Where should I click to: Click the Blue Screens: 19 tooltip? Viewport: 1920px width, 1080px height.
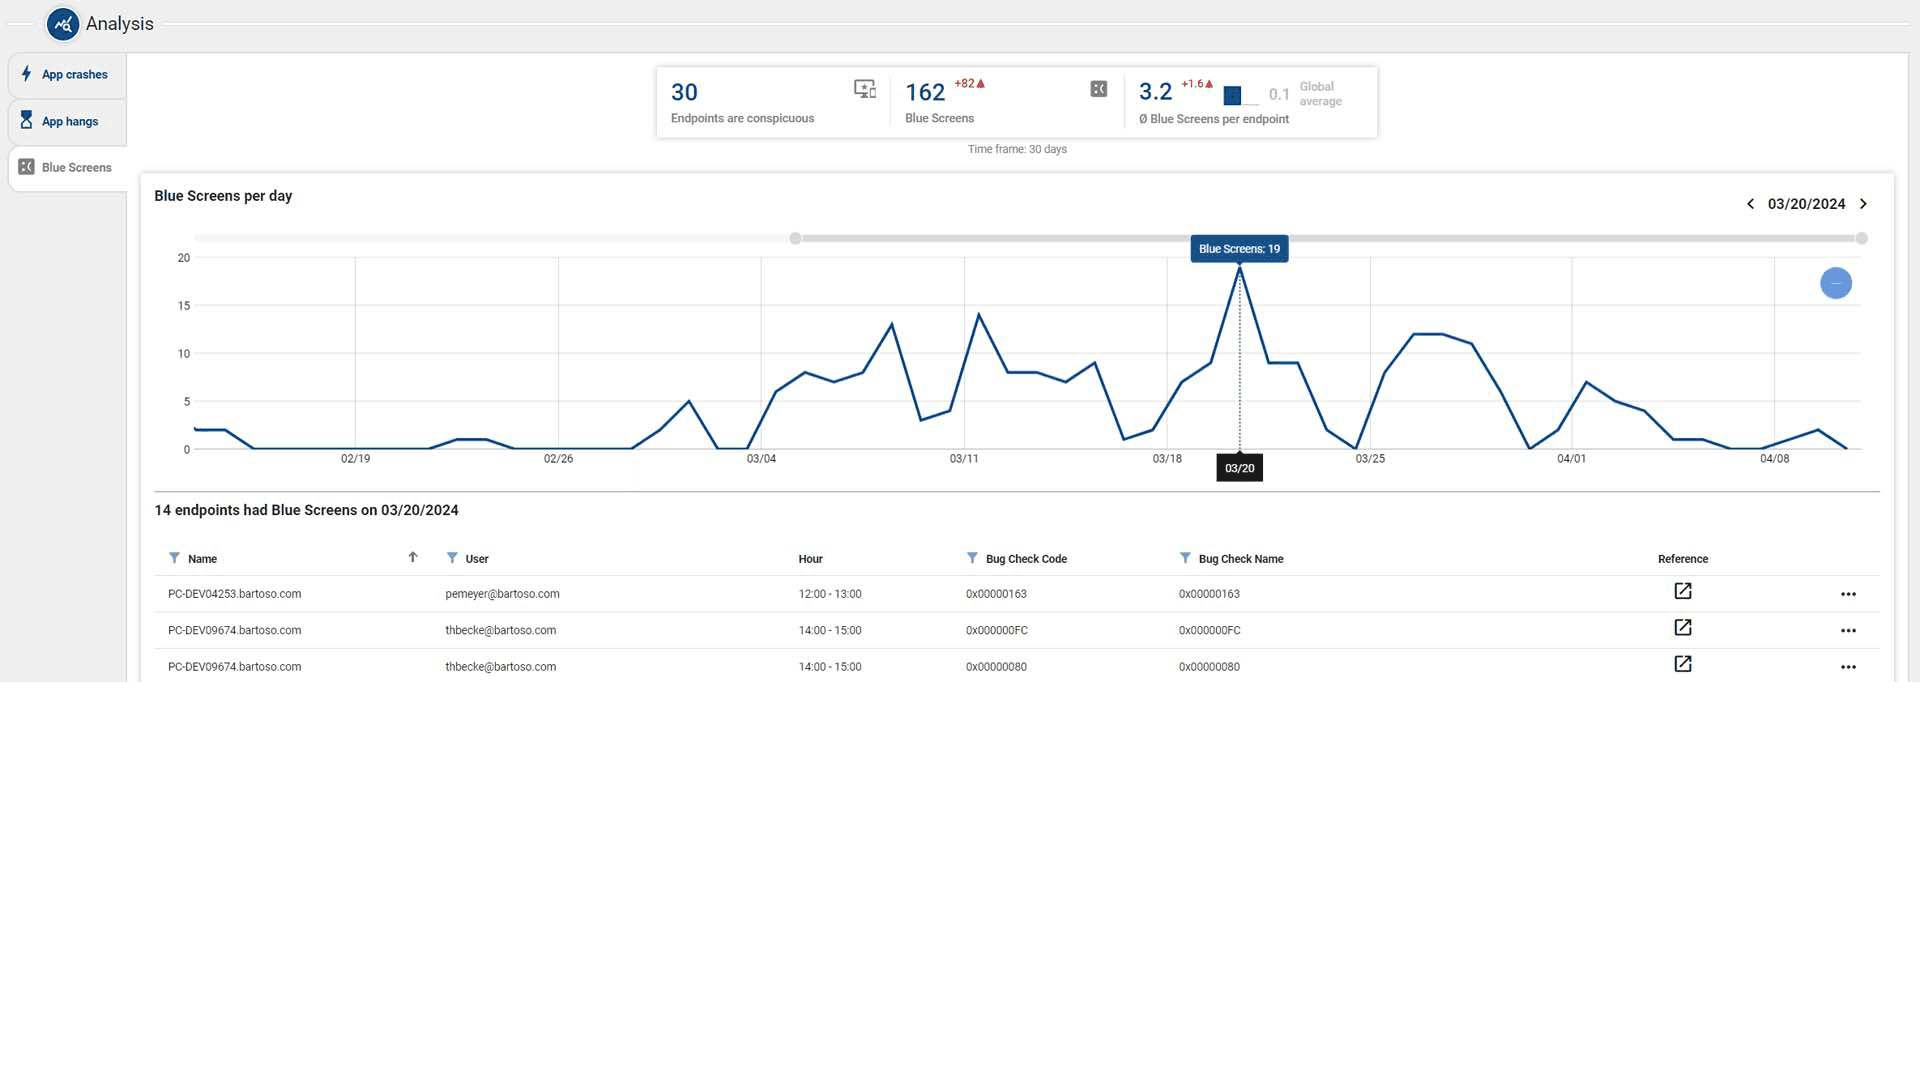click(x=1239, y=249)
